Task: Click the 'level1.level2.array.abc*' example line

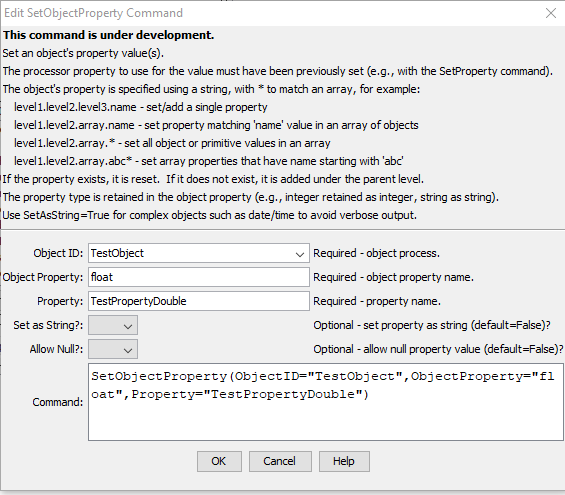Action: pos(209,161)
